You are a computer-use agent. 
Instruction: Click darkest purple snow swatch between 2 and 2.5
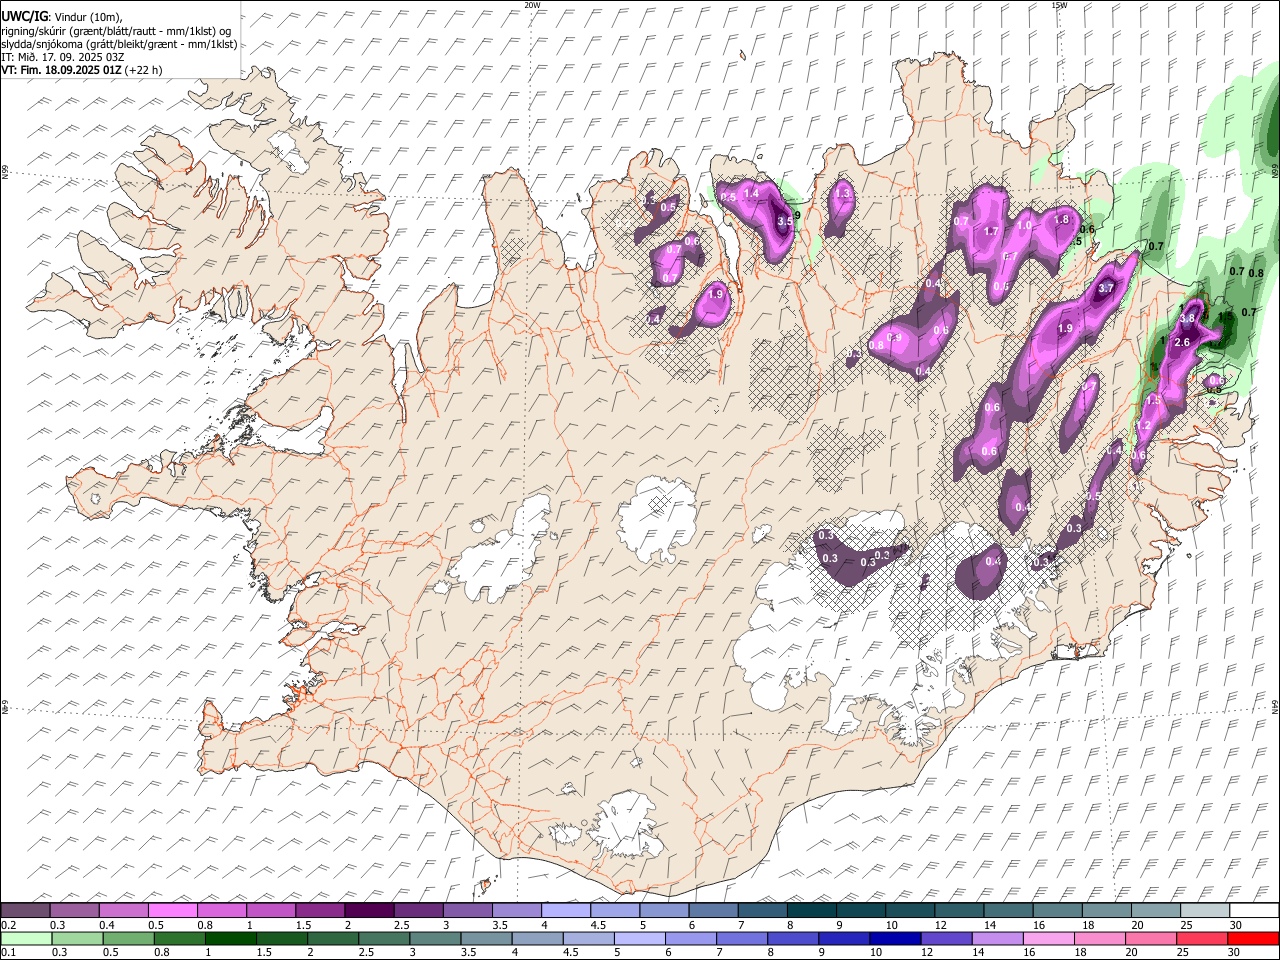coord(369,910)
